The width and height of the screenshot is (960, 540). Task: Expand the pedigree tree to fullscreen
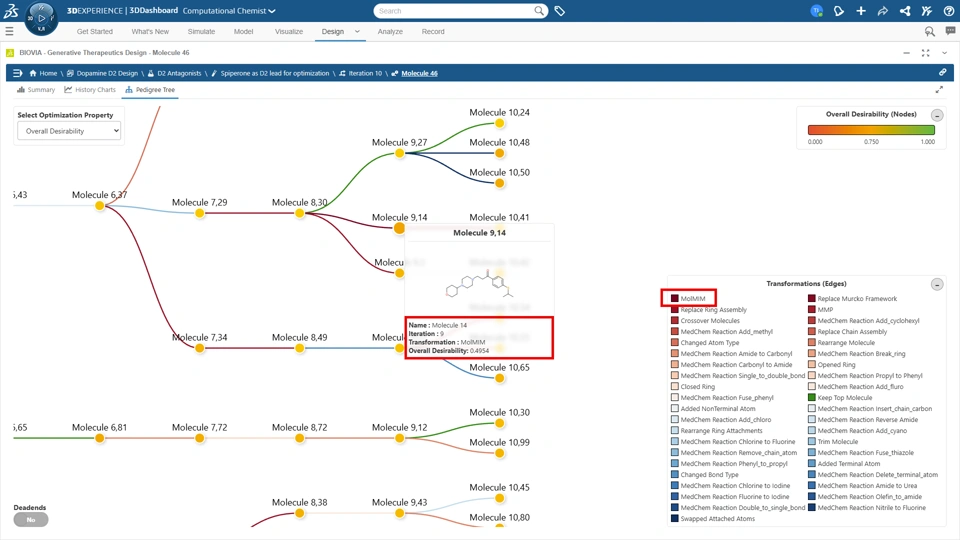coord(939,90)
